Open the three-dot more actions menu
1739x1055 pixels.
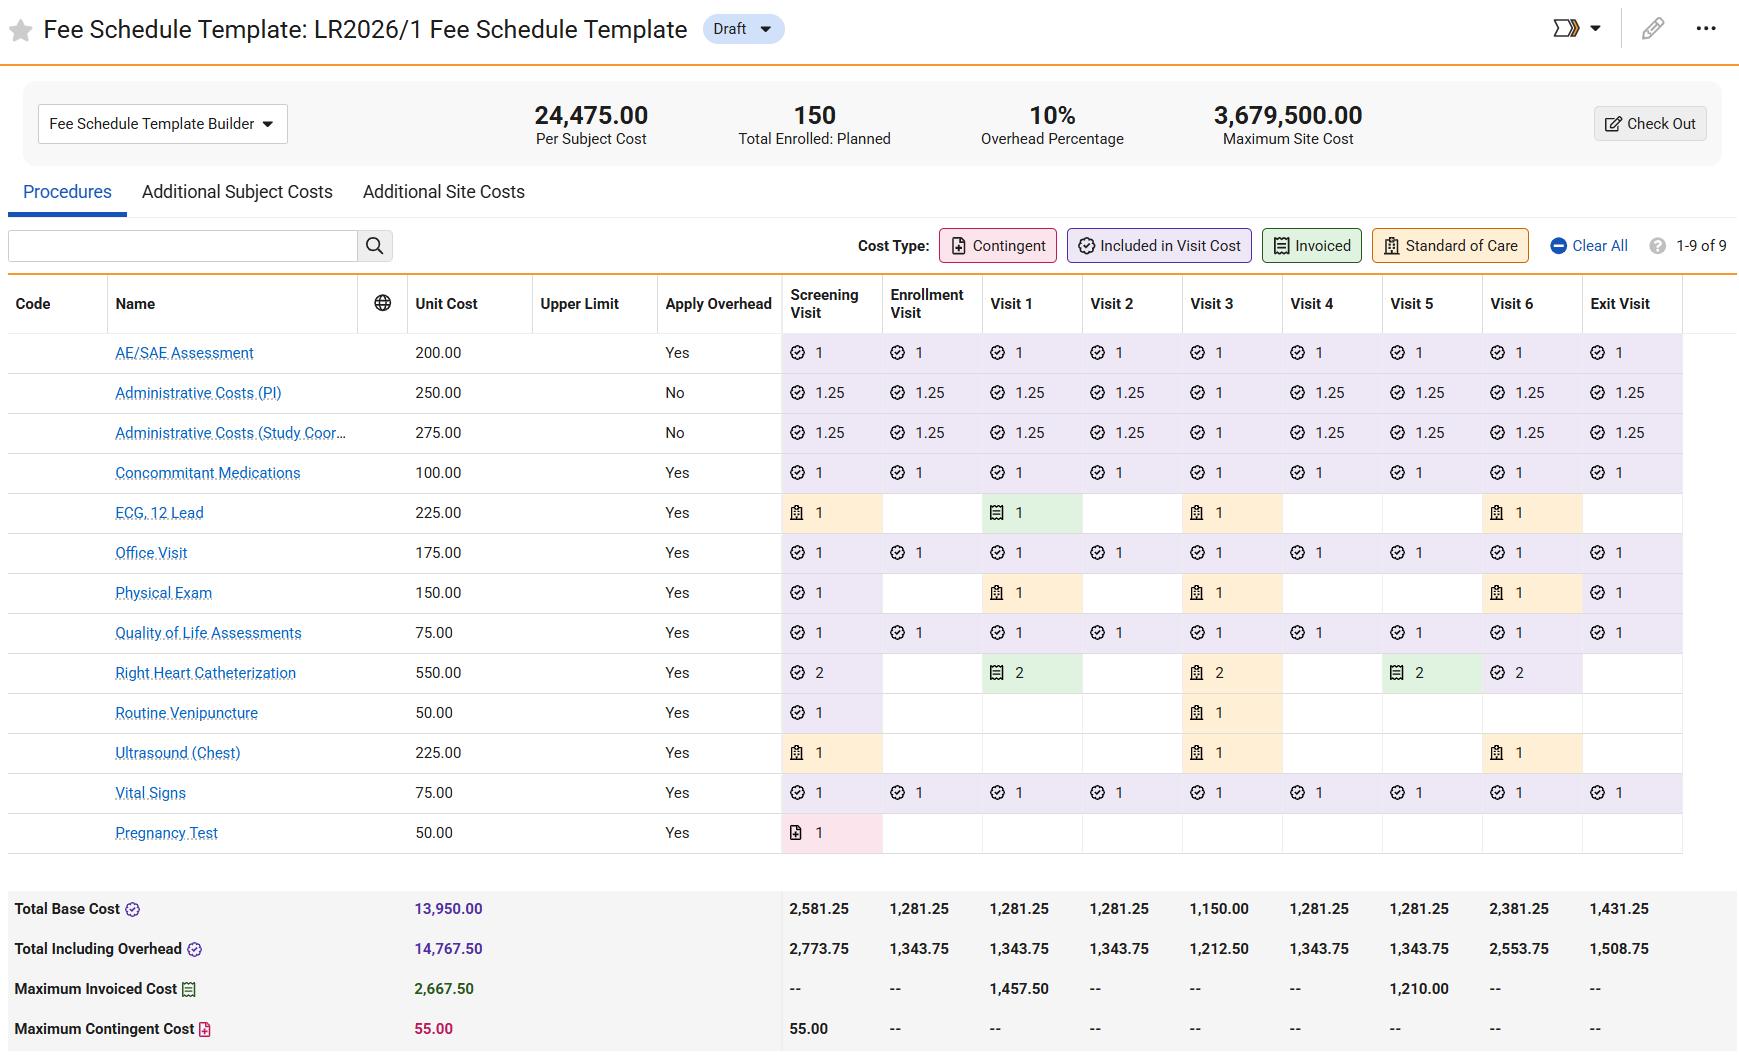[x=1706, y=29]
